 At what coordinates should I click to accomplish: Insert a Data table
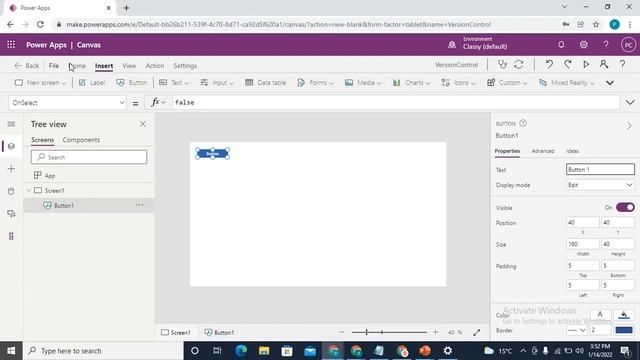tap(265, 83)
